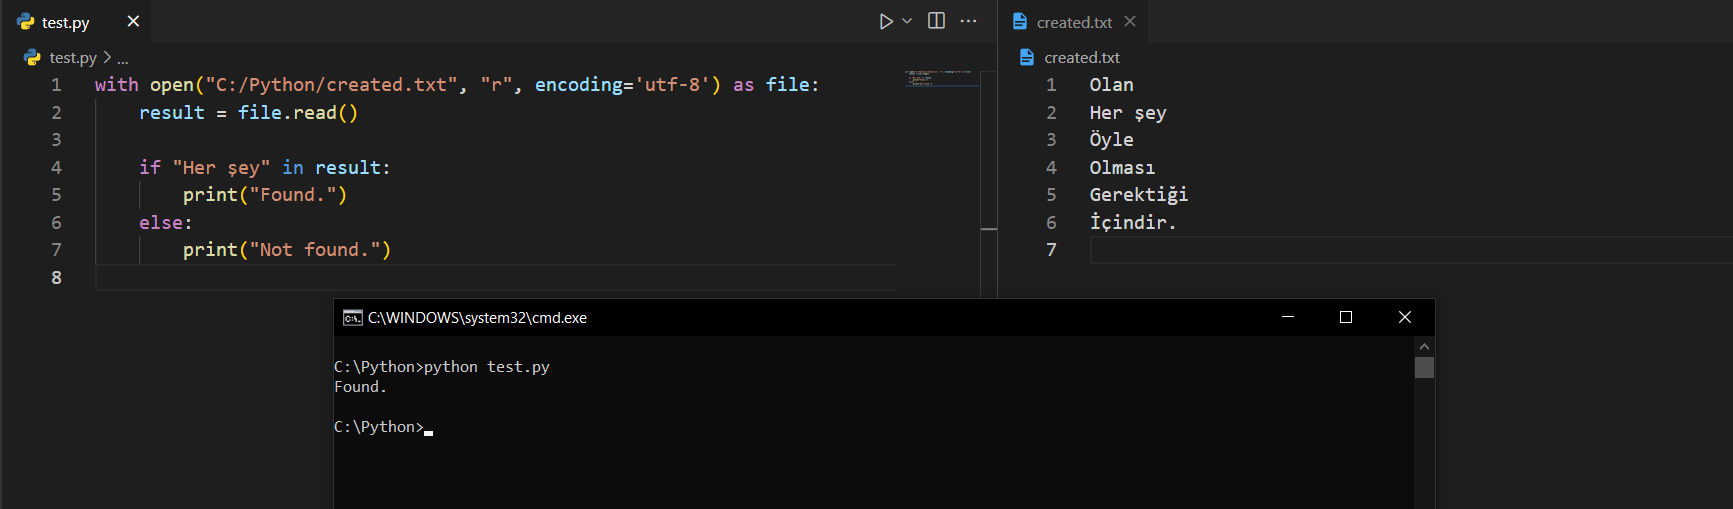Click the Python icon in the test.py breadcrumb

pos(32,58)
